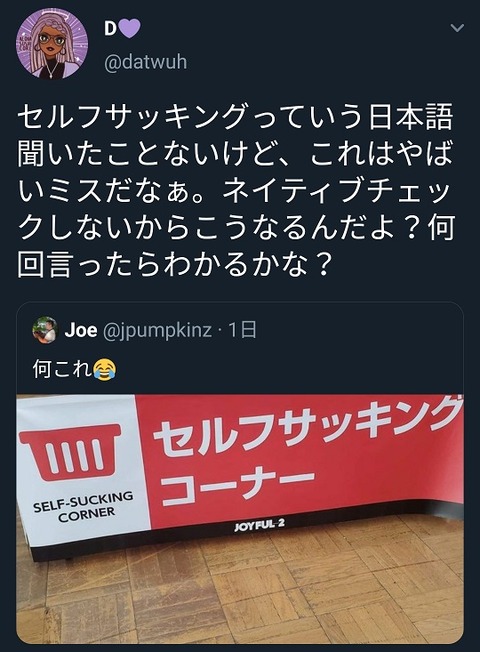Screen dimensions: 480x652
Task: Click the コーナー text on the red banner
Action: tap(236, 486)
